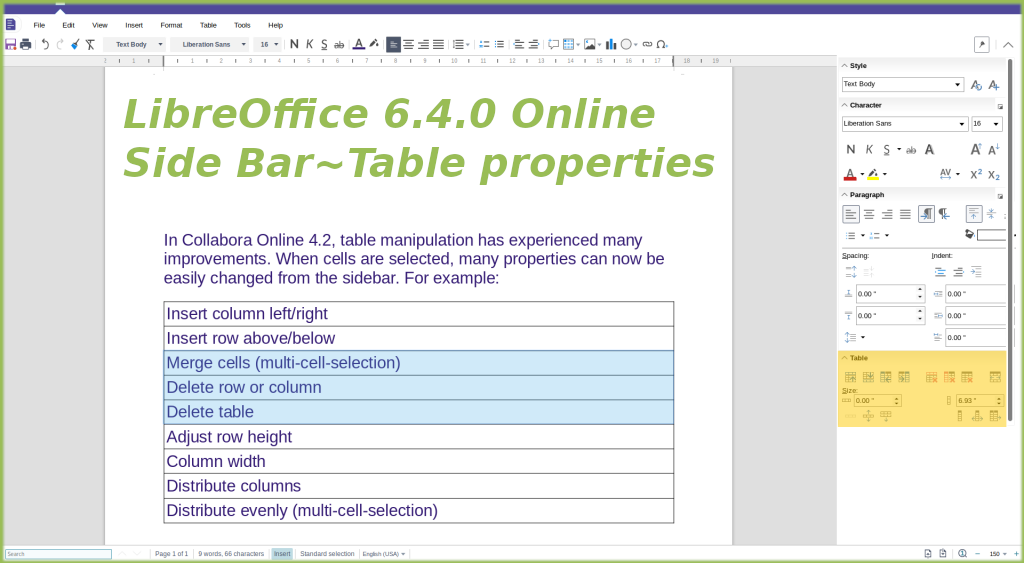Apply subscript from sidebar
1024x563 pixels.
(x=994, y=174)
